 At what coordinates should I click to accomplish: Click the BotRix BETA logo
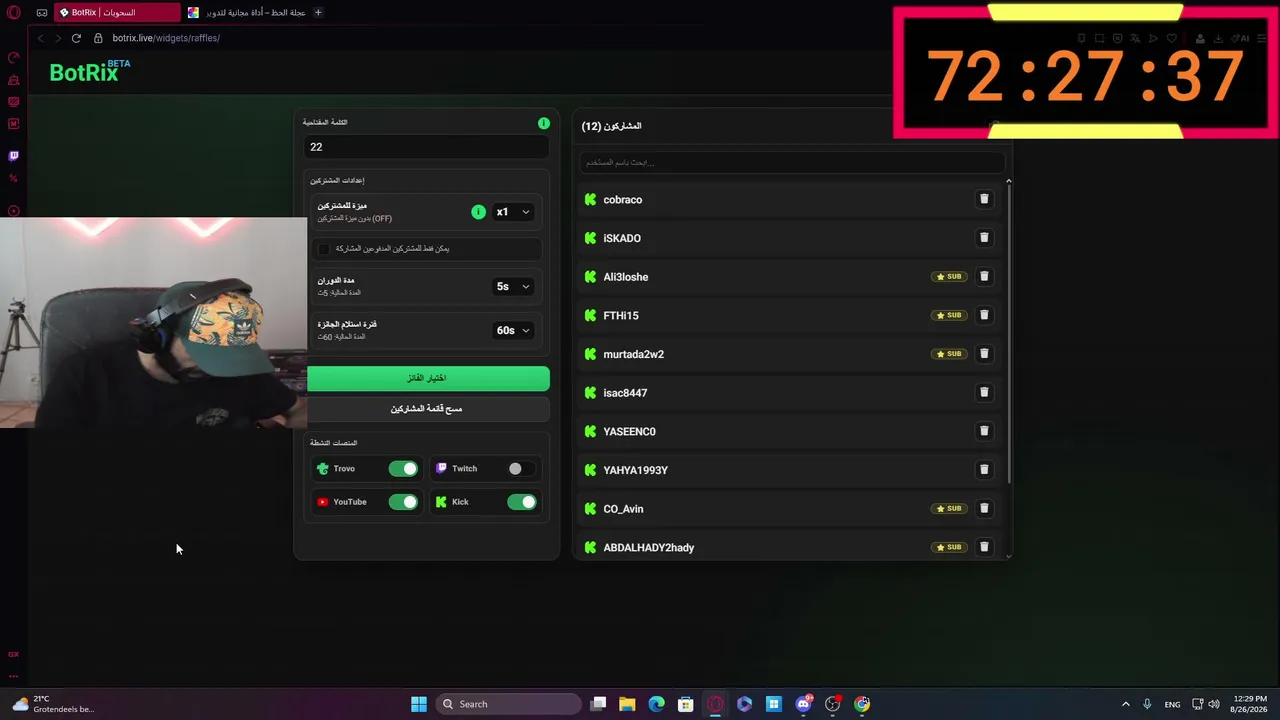click(90, 71)
